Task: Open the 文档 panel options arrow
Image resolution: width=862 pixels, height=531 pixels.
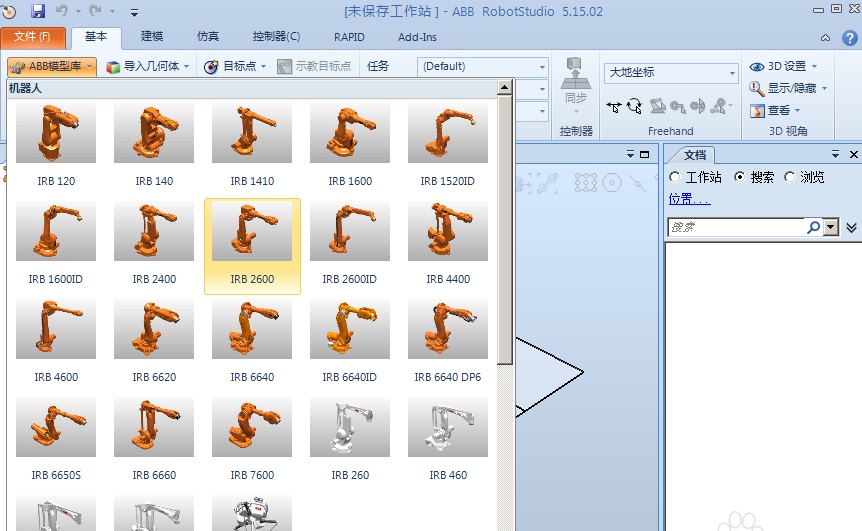Action: point(835,155)
